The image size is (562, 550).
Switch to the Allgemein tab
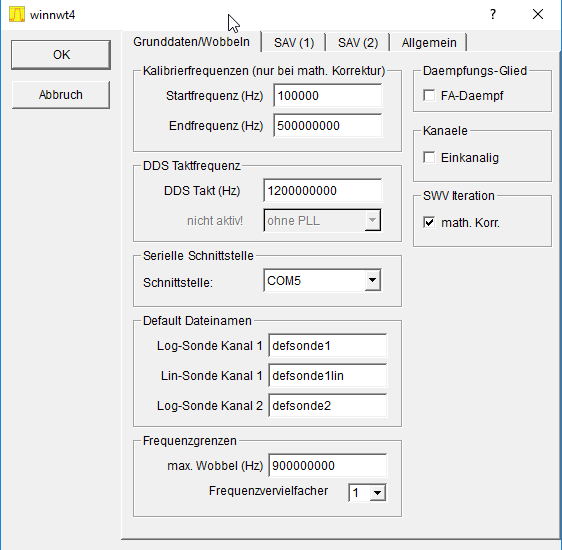pyautogui.click(x=429, y=43)
